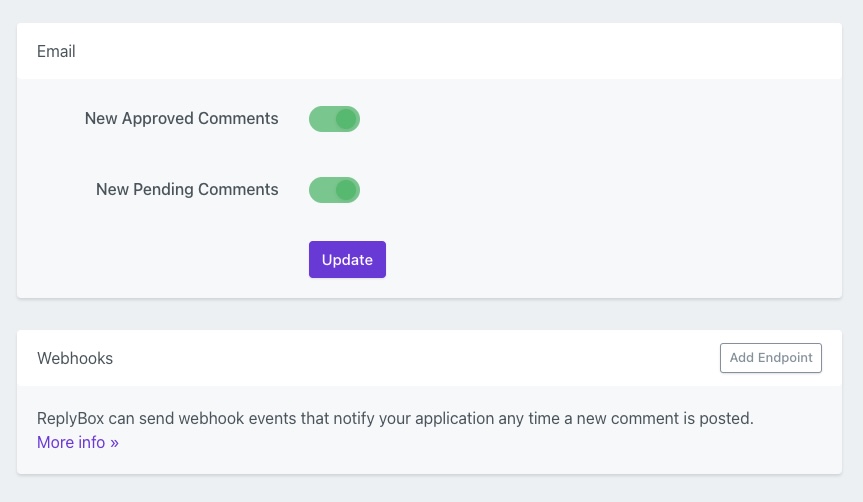Image resolution: width=863 pixels, height=502 pixels.
Task: Disable New Approved Comments email toggle
Action: tap(334, 119)
